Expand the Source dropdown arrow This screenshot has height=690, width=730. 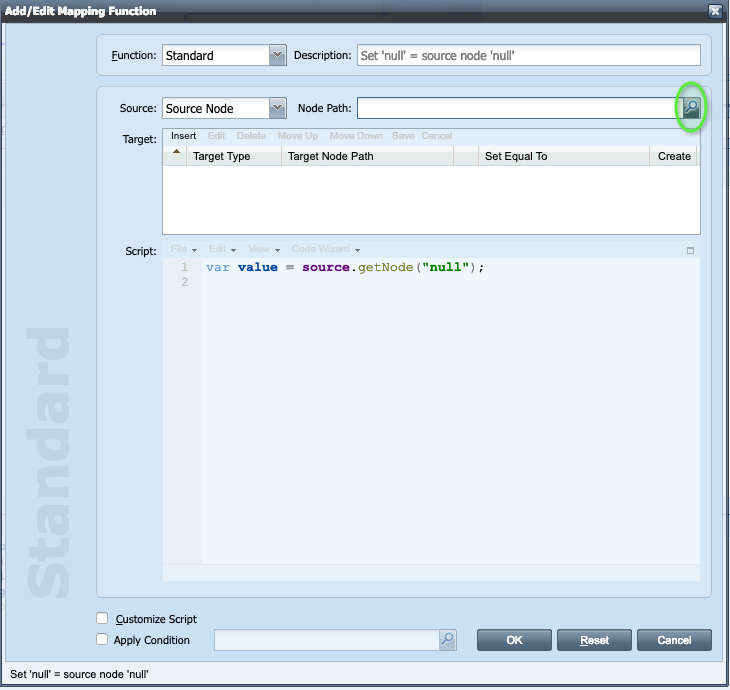click(277, 108)
